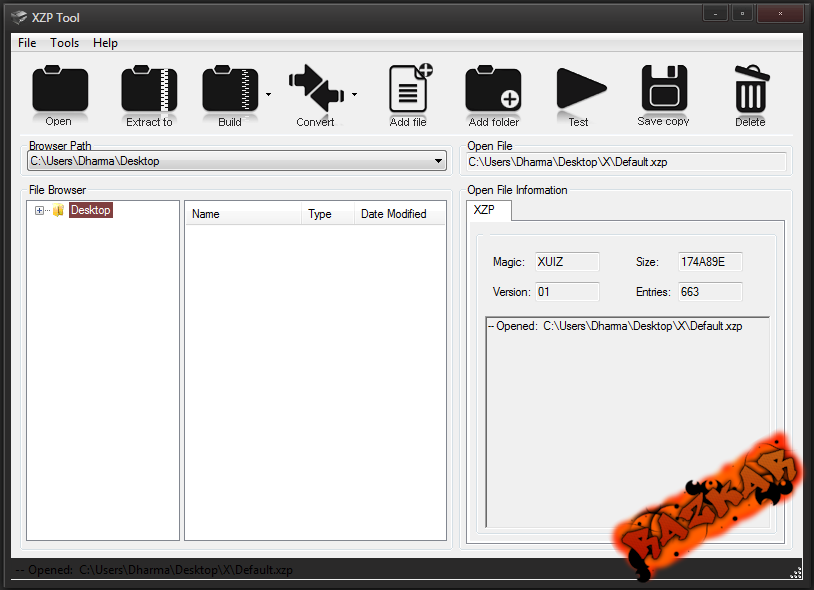Image resolution: width=814 pixels, height=590 pixels.
Task: Sort by Name column header
Action: [243, 214]
